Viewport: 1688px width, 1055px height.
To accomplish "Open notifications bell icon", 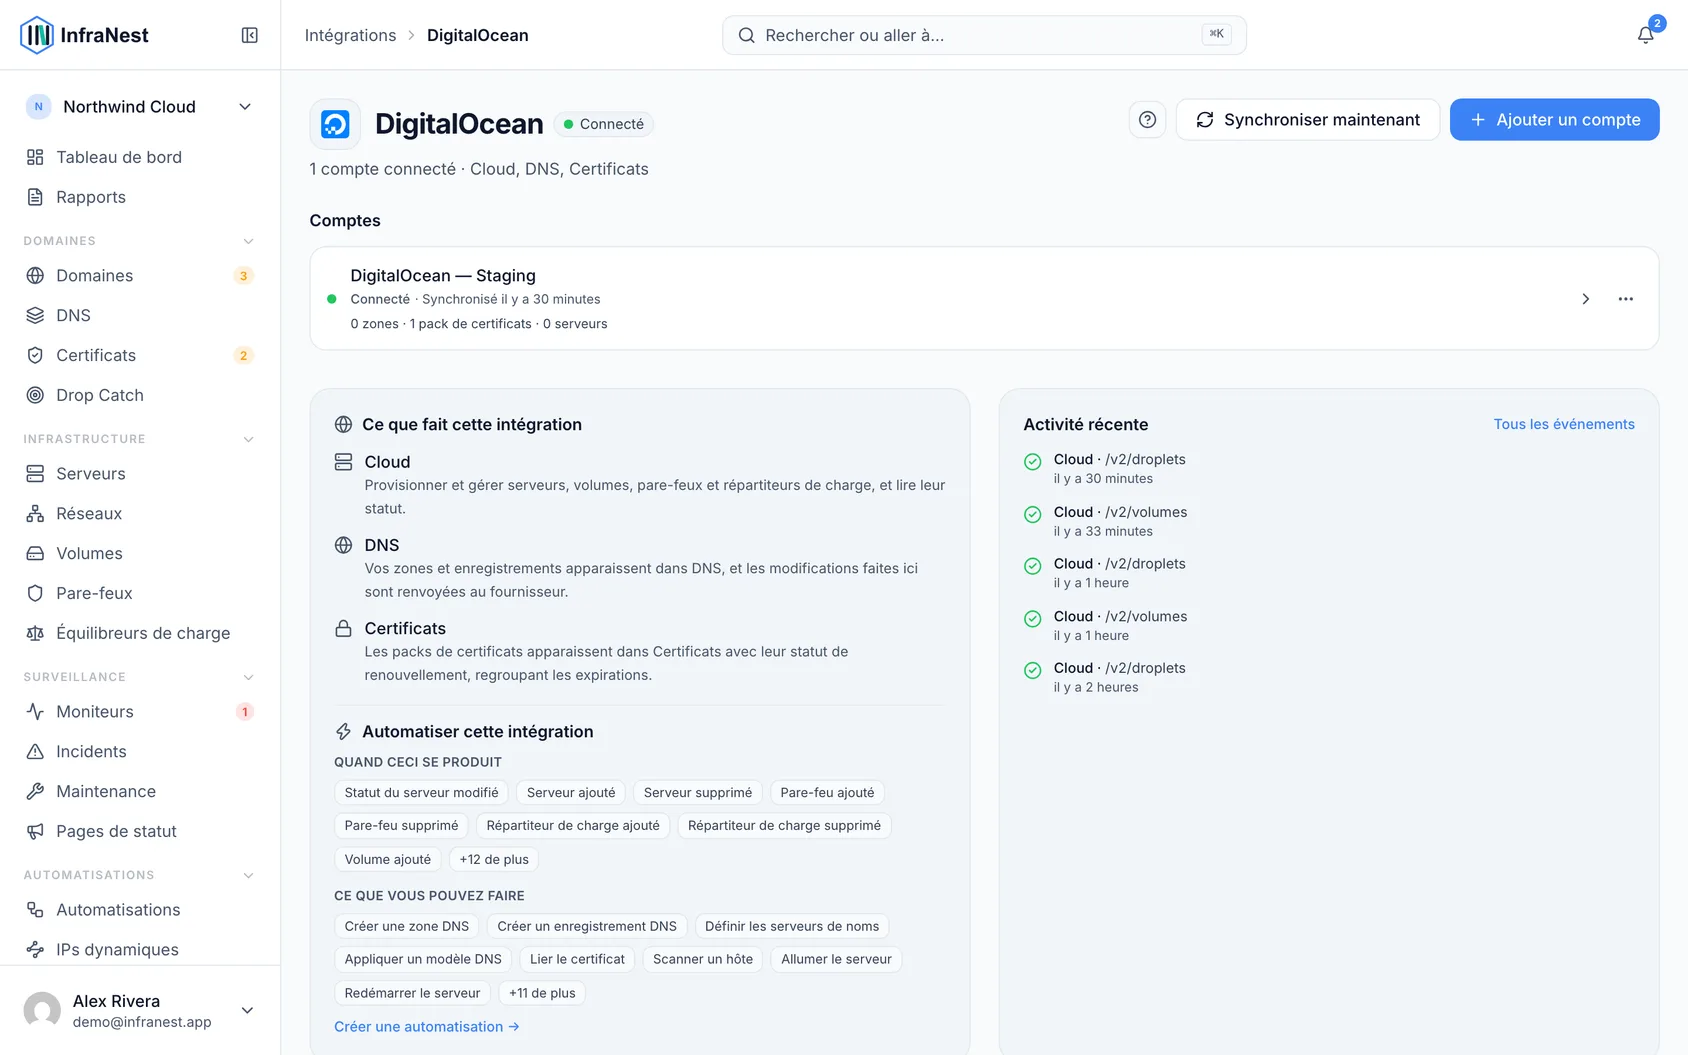I will tap(1645, 35).
